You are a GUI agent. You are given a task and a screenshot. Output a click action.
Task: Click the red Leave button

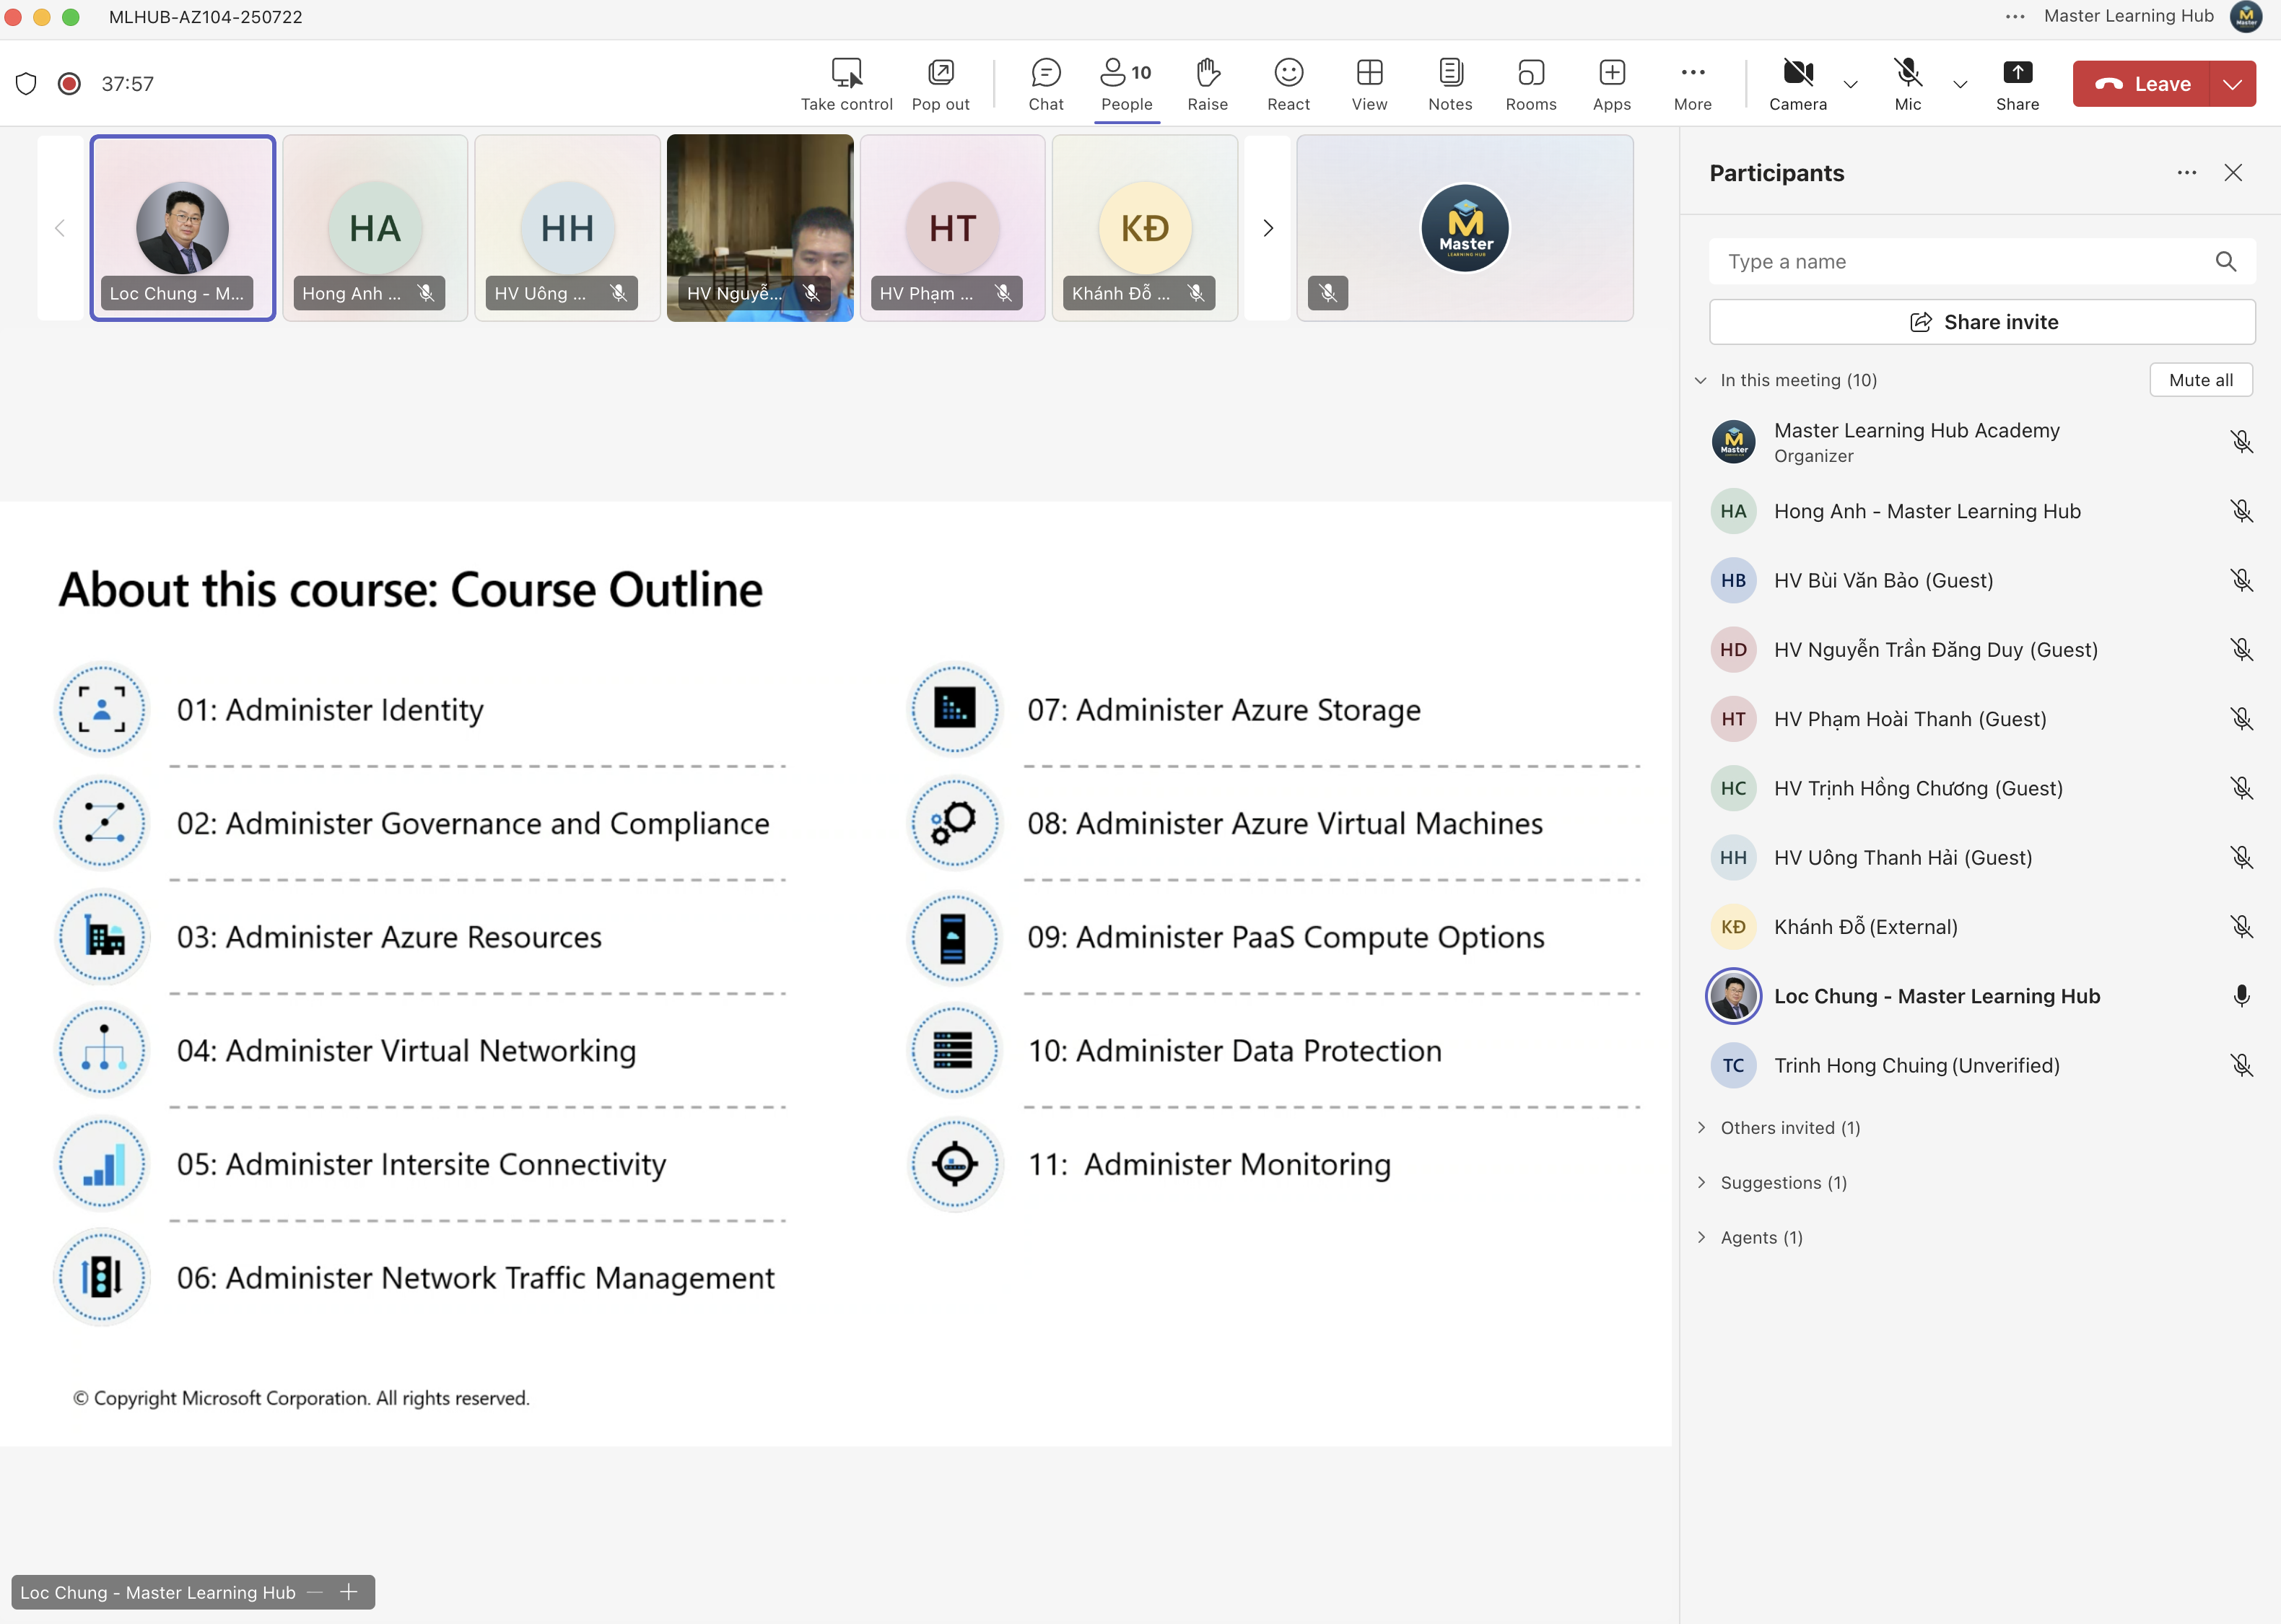[2141, 84]
